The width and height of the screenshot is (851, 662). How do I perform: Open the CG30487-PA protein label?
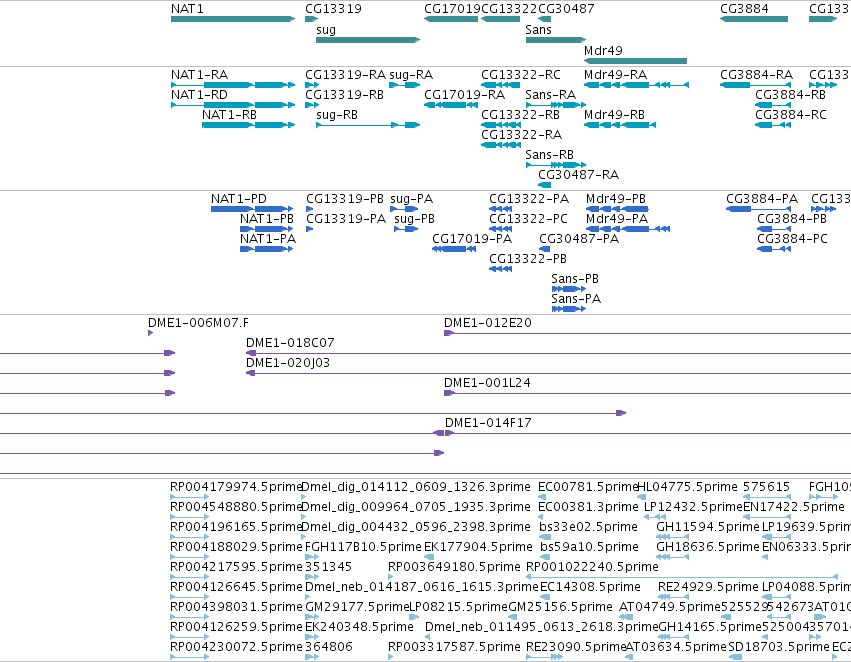pyautogui.click(x=579, y=239)
